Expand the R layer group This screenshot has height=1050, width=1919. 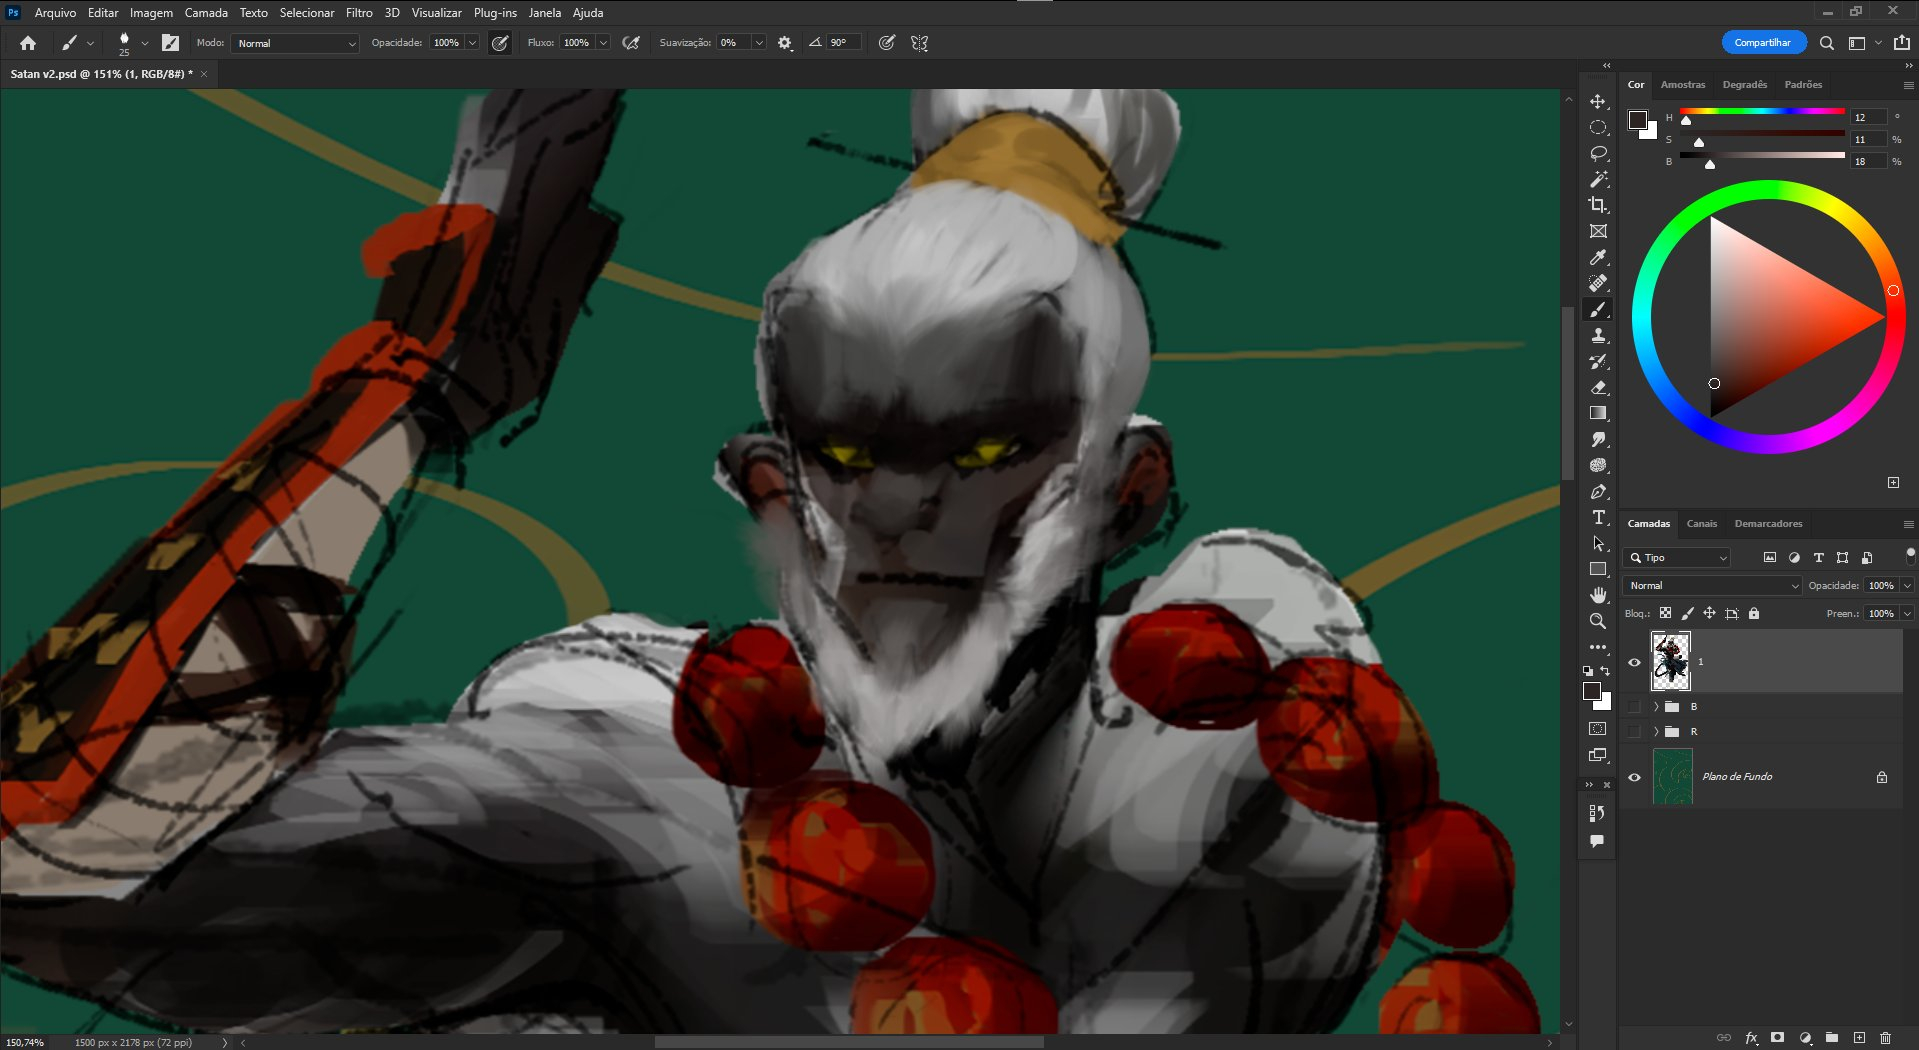pyautogui.click(x=1656, y=732)
